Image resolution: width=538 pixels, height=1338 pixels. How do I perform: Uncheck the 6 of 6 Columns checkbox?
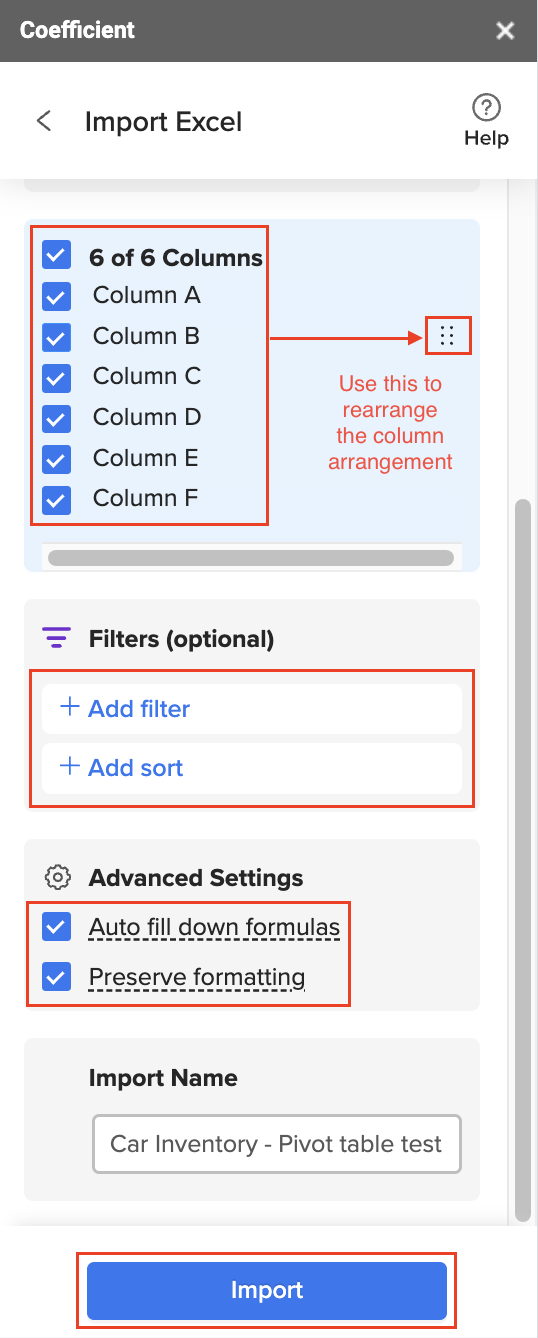[x=57, y=255]
